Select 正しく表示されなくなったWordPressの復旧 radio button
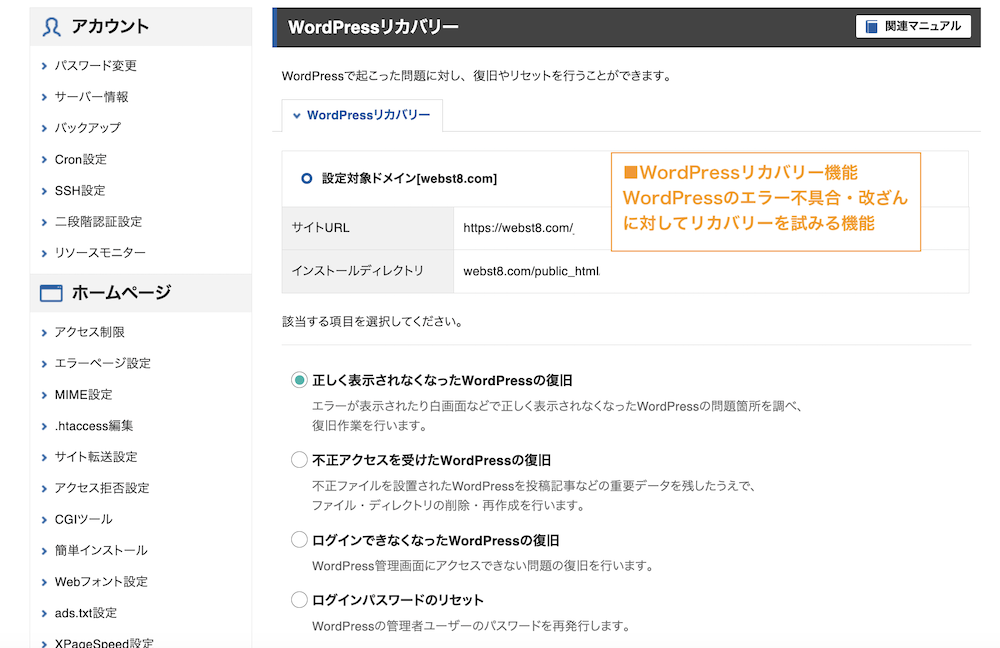1000x648 pixels. [x=299, y=380]
